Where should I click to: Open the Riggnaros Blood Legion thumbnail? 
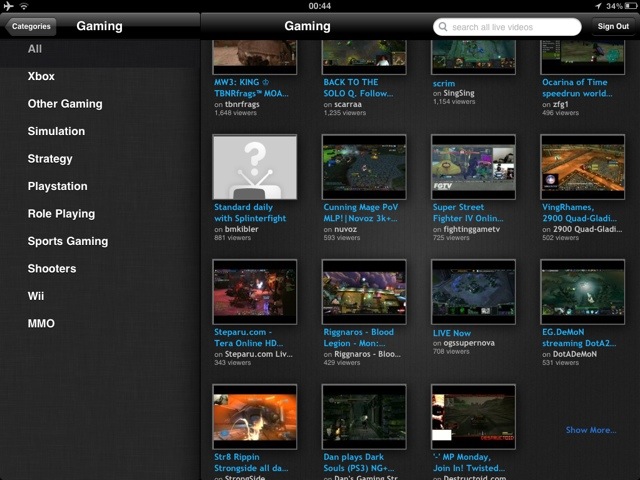click(x=364, y=292)
